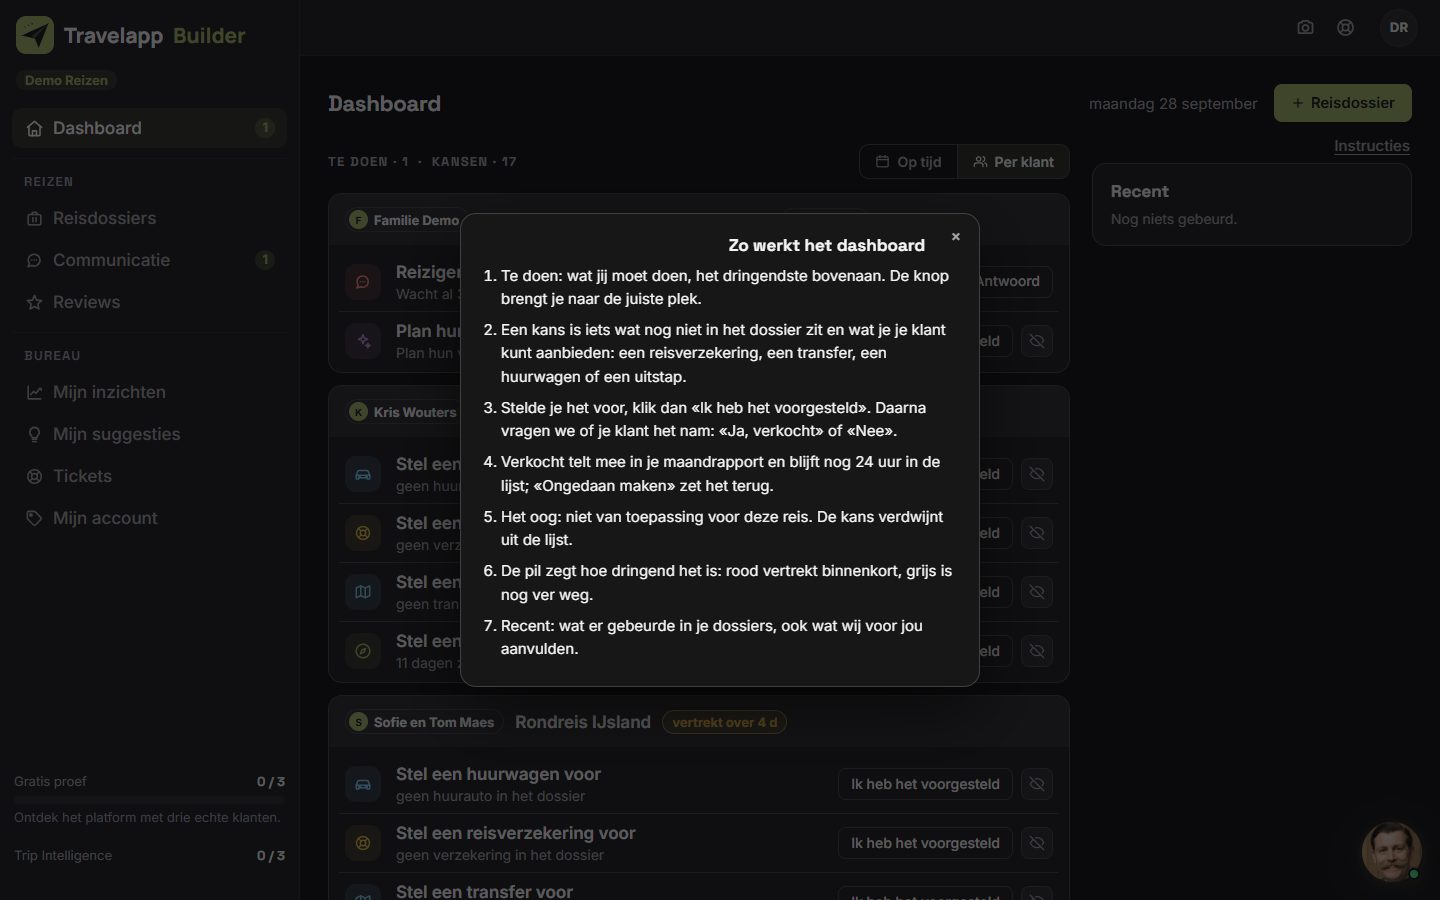Click 'Ik heb het voorgesteld' for the huurwagen row
This screenshot has width=1440, height=900.
coord(925,784)
